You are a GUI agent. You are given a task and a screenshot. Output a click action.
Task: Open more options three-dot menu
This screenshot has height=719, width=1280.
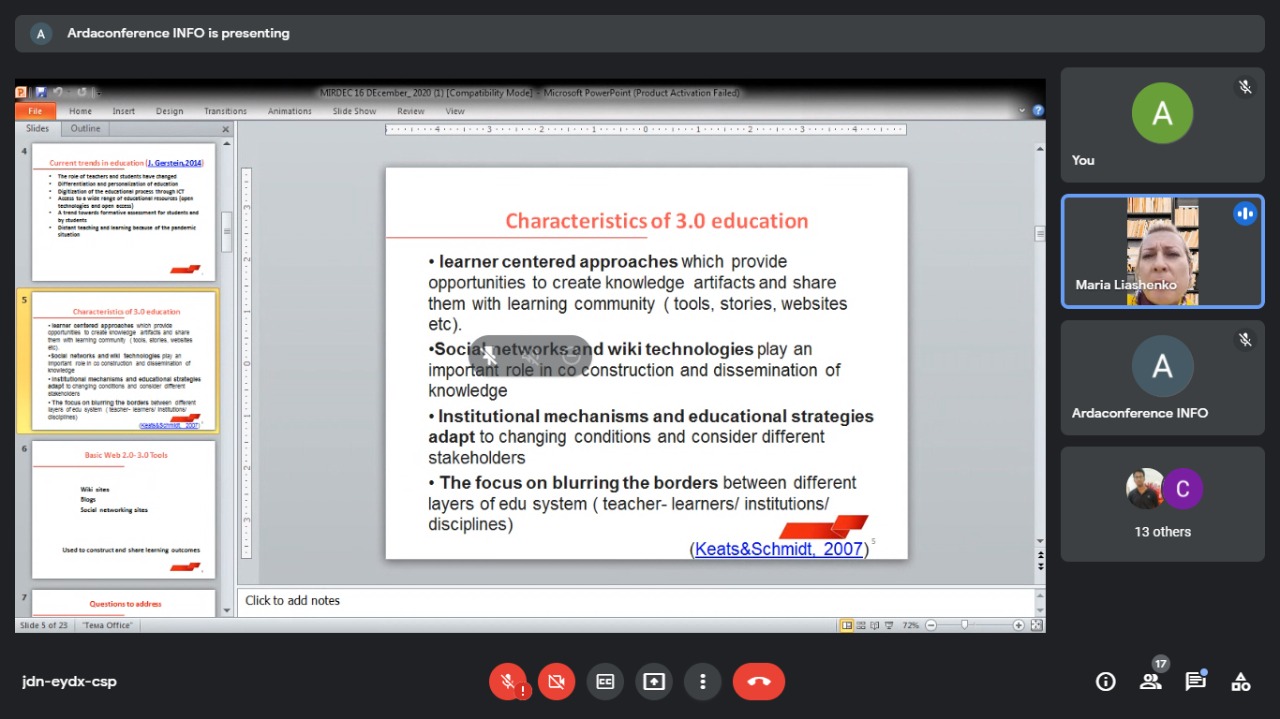point(703,682)
